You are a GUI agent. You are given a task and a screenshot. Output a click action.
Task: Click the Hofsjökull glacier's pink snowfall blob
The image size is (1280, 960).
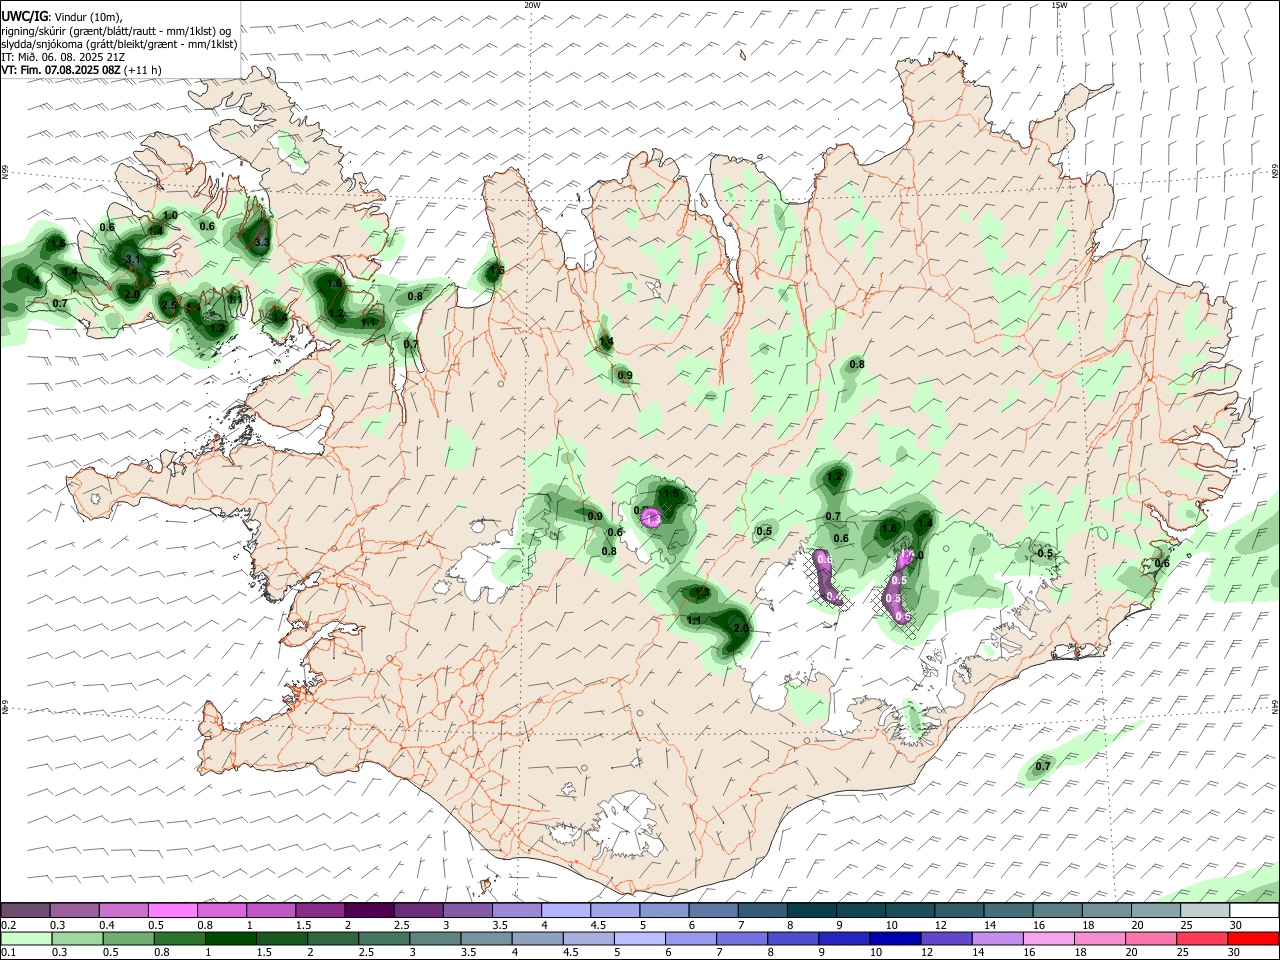point(652,517)
